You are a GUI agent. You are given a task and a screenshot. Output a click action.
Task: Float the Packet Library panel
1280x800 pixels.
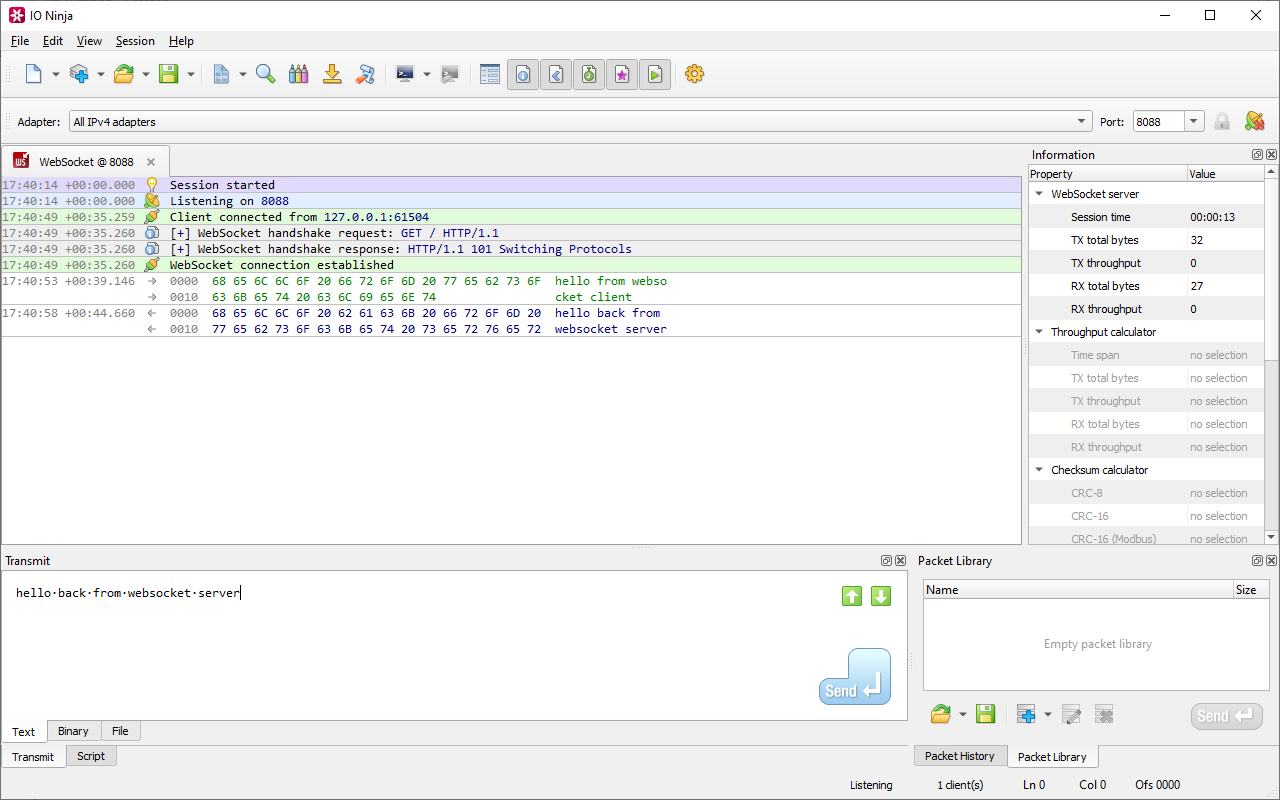pos(1257,561)
